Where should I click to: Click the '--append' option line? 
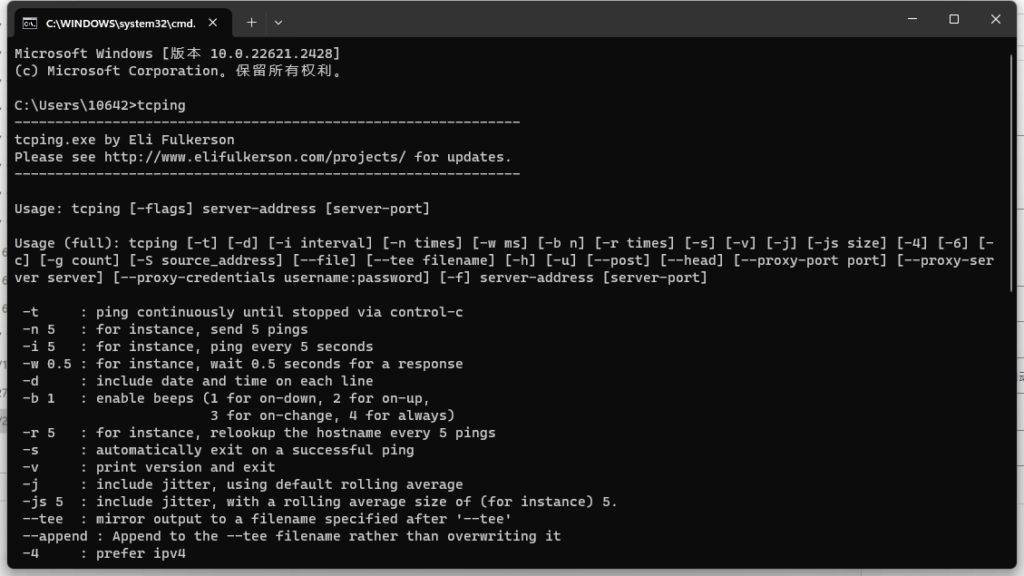click(x=291, y=536)
